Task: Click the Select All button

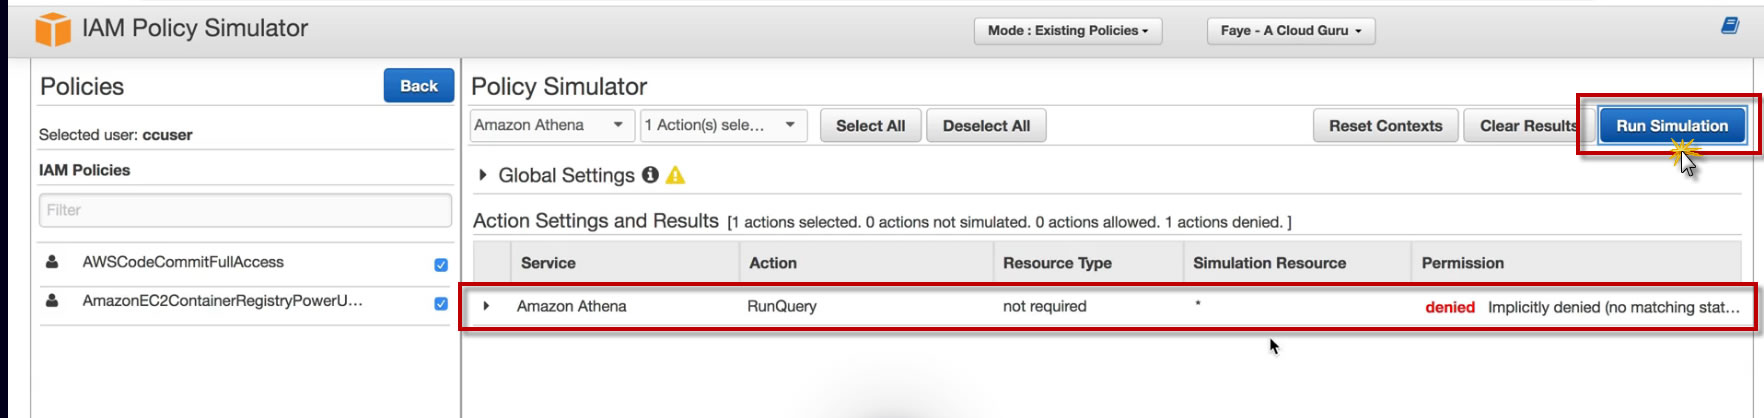Action: pos(870,126)
